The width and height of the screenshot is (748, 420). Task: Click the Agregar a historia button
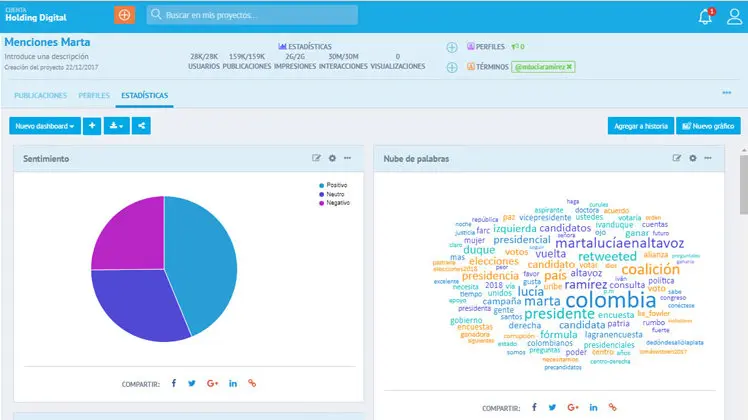click(640, 126)
